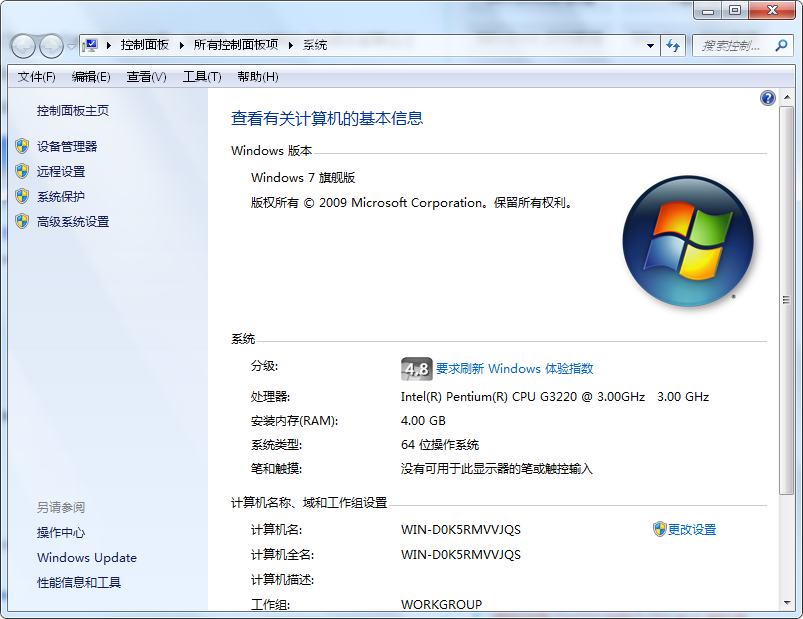Open the 编辑(E) menu
The width and height of the screenshot is (803, 619).
[x=91, y=77]
